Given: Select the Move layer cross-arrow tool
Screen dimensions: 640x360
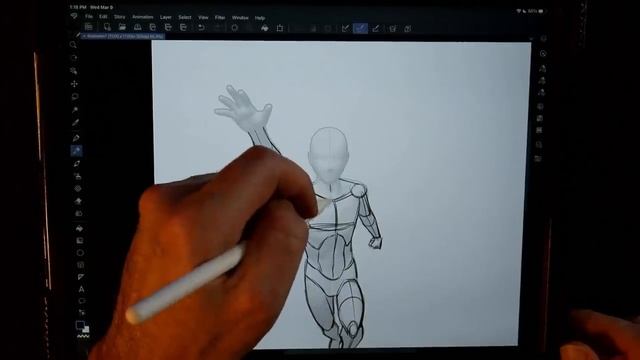Looking at the screenshot, I should tap(74, 84).
